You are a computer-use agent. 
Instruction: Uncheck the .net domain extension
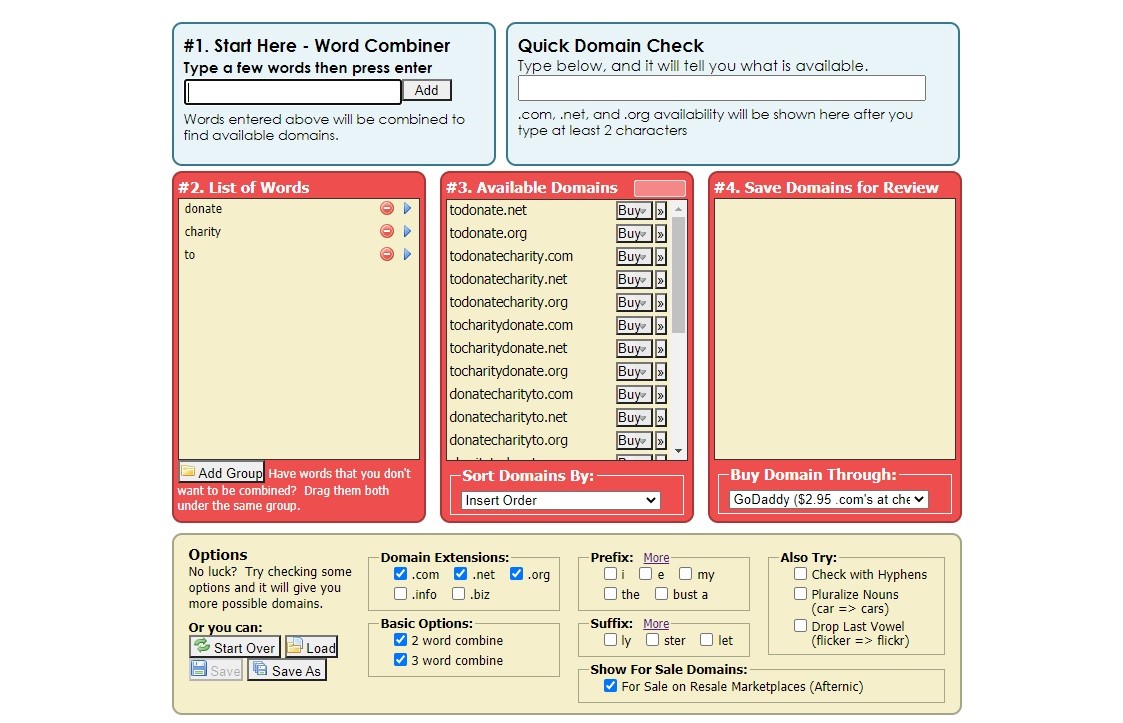tap(460, 574)
